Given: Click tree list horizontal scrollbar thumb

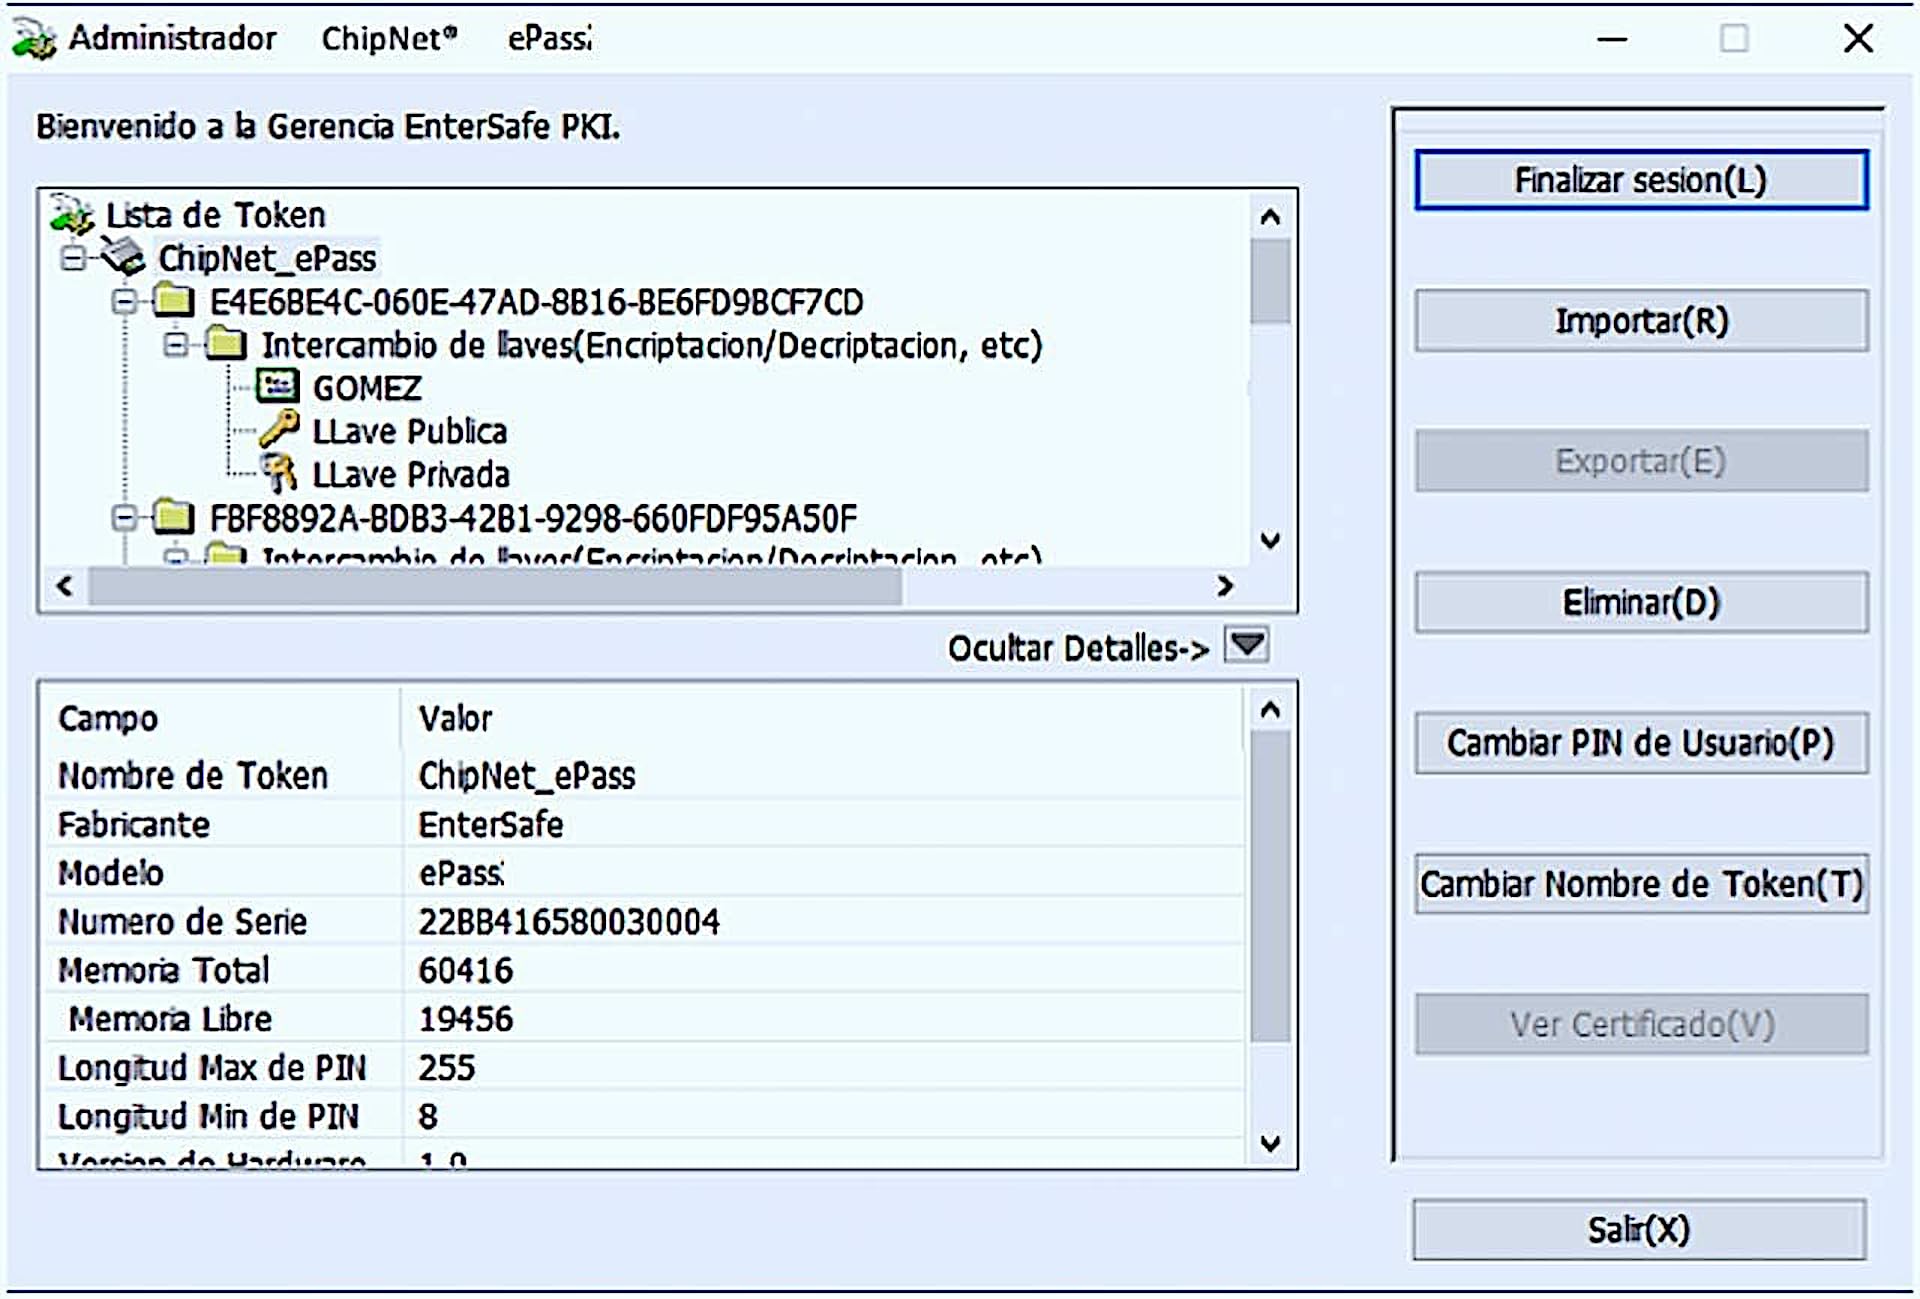Looking at the screenshot, I should pyautogui.click(x=495, y=586).
